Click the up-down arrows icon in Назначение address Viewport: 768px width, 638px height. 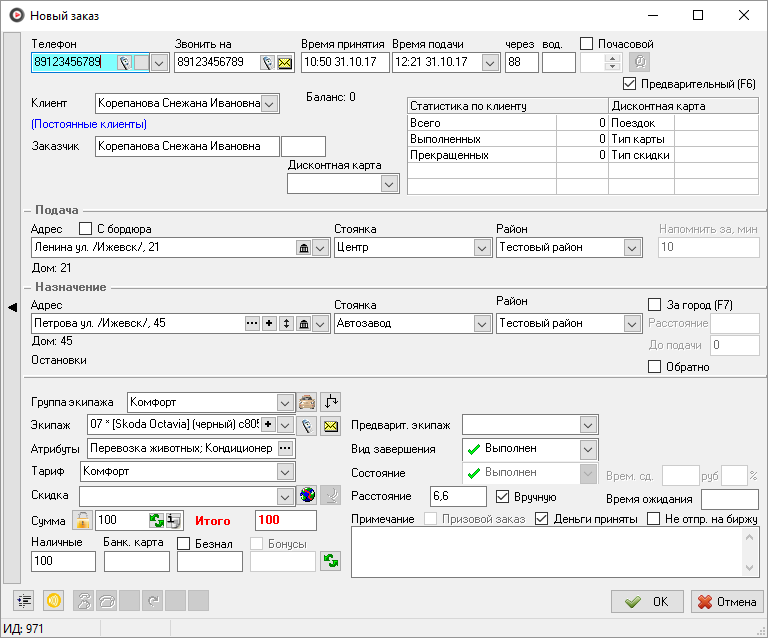287,323
